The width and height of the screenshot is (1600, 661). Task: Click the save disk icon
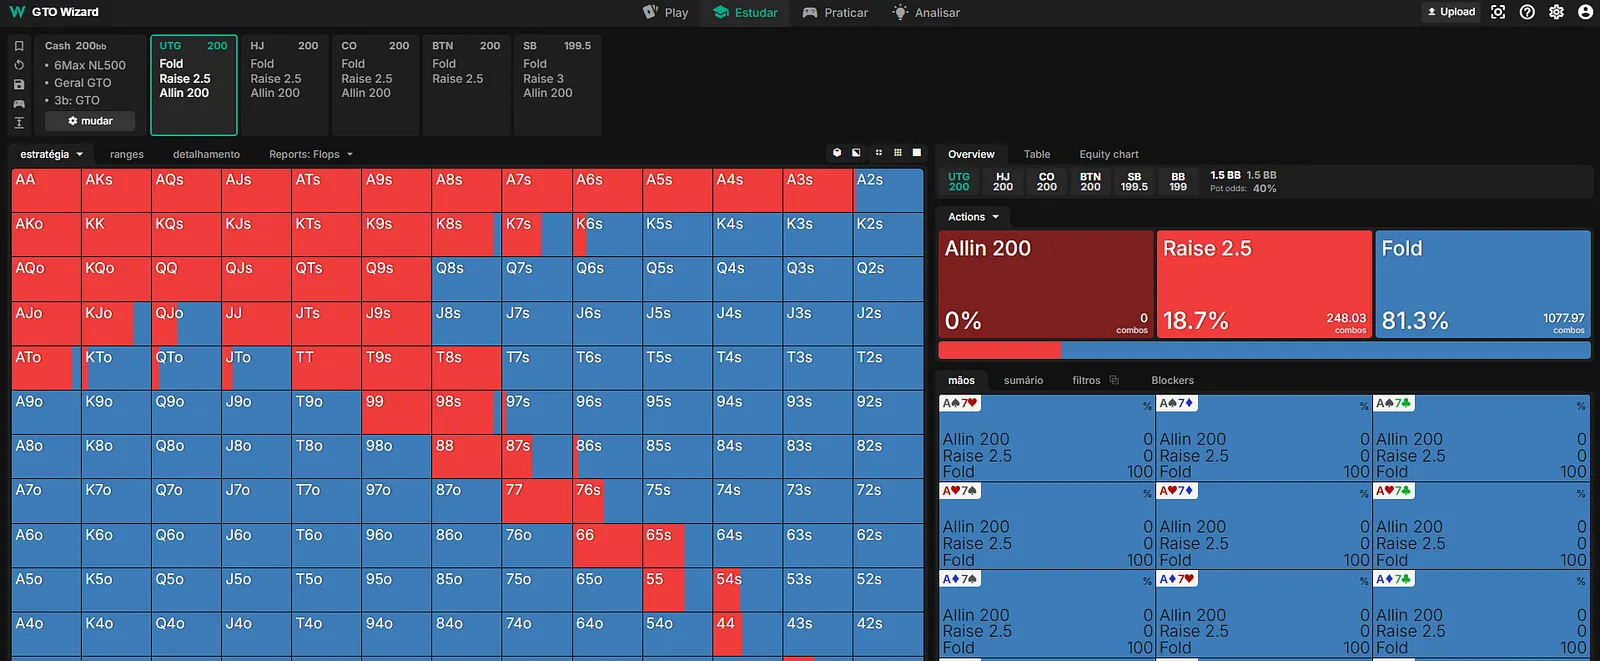point(19,84)
